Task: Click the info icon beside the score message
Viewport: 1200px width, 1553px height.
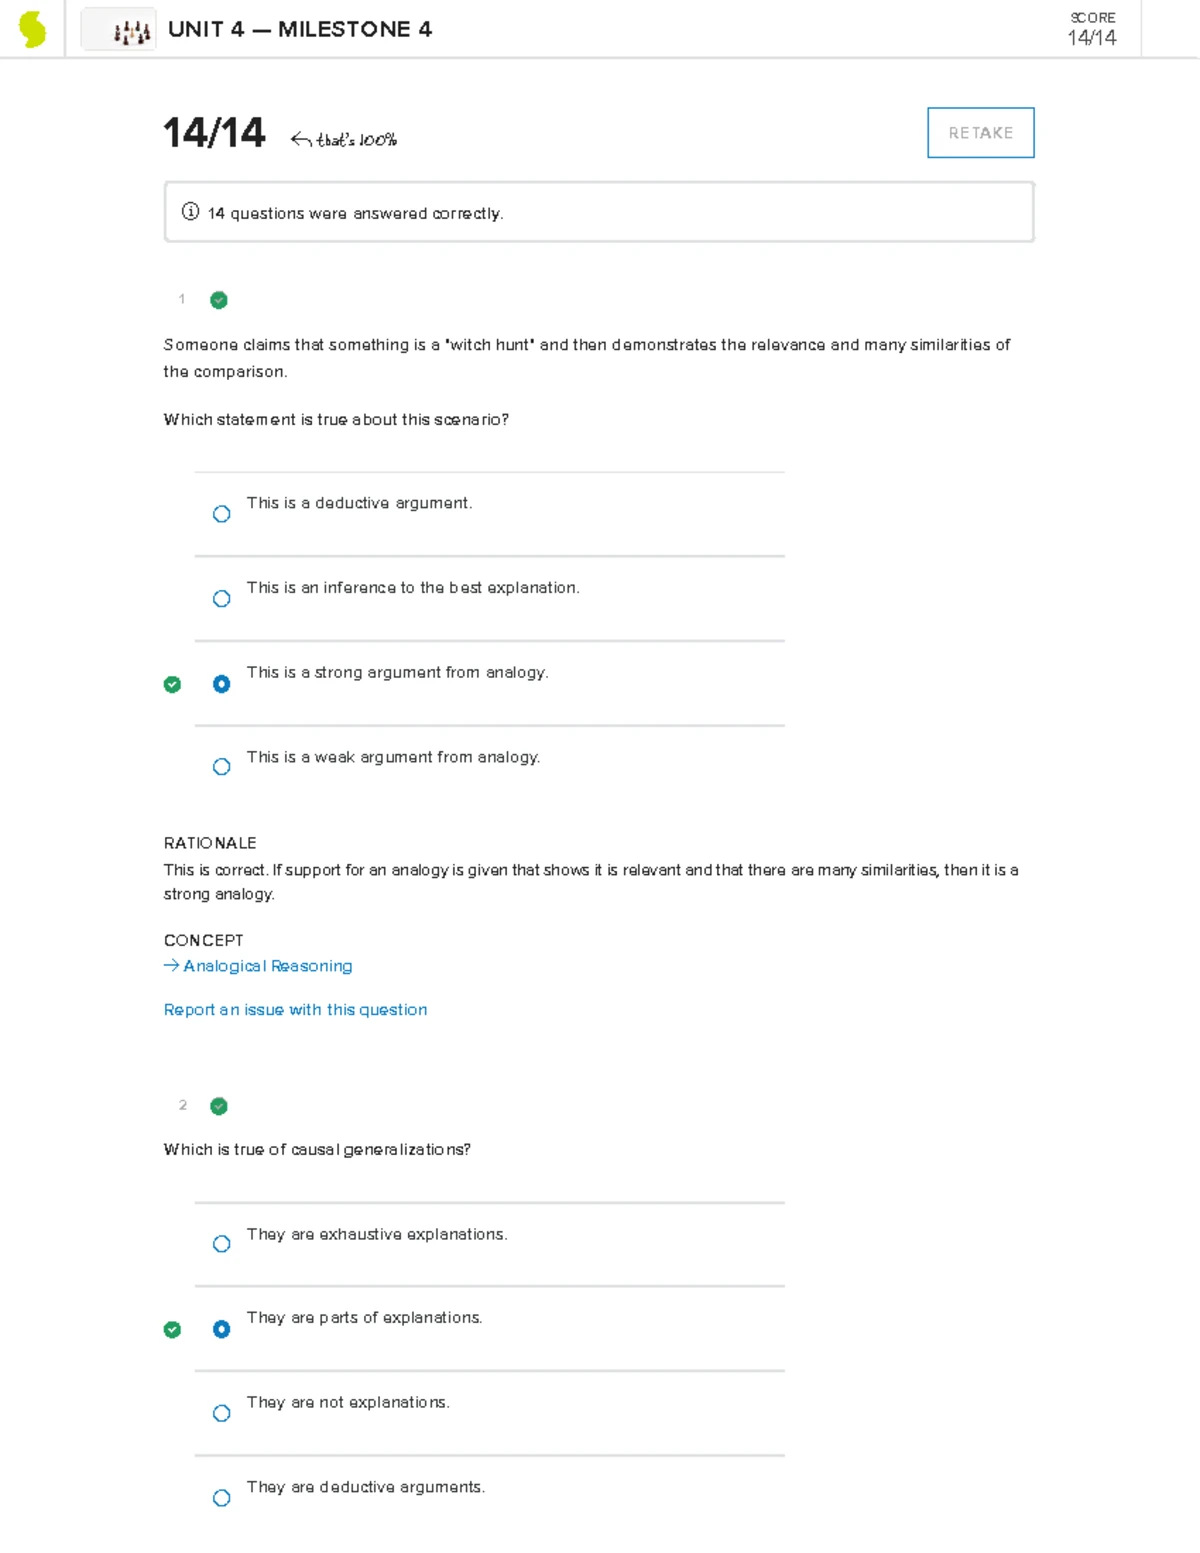Action: coord(189,212)
